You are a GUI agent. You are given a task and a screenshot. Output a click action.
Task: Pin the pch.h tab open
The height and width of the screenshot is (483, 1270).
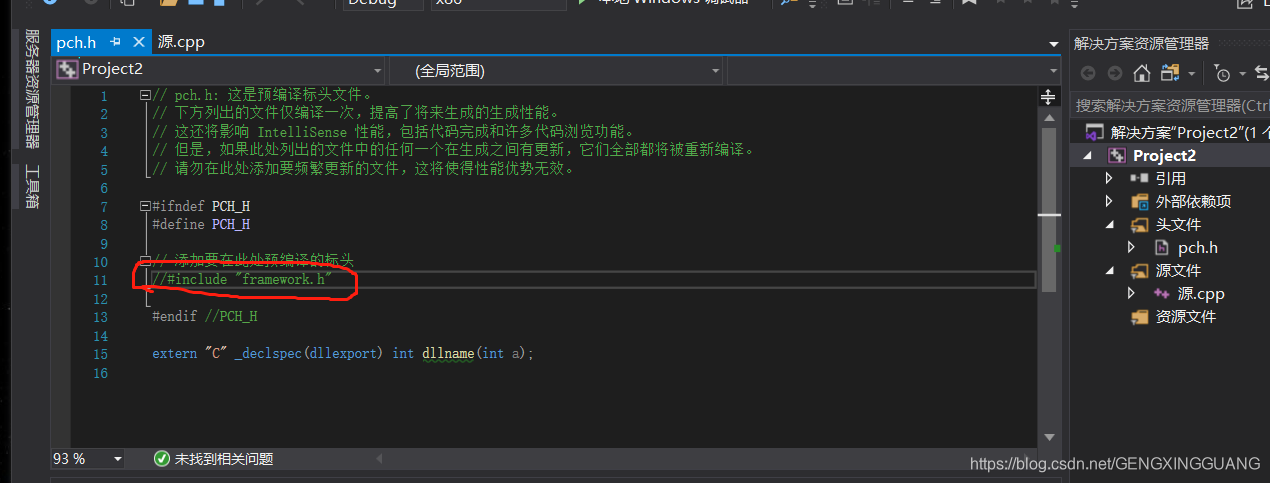(115, 42)
